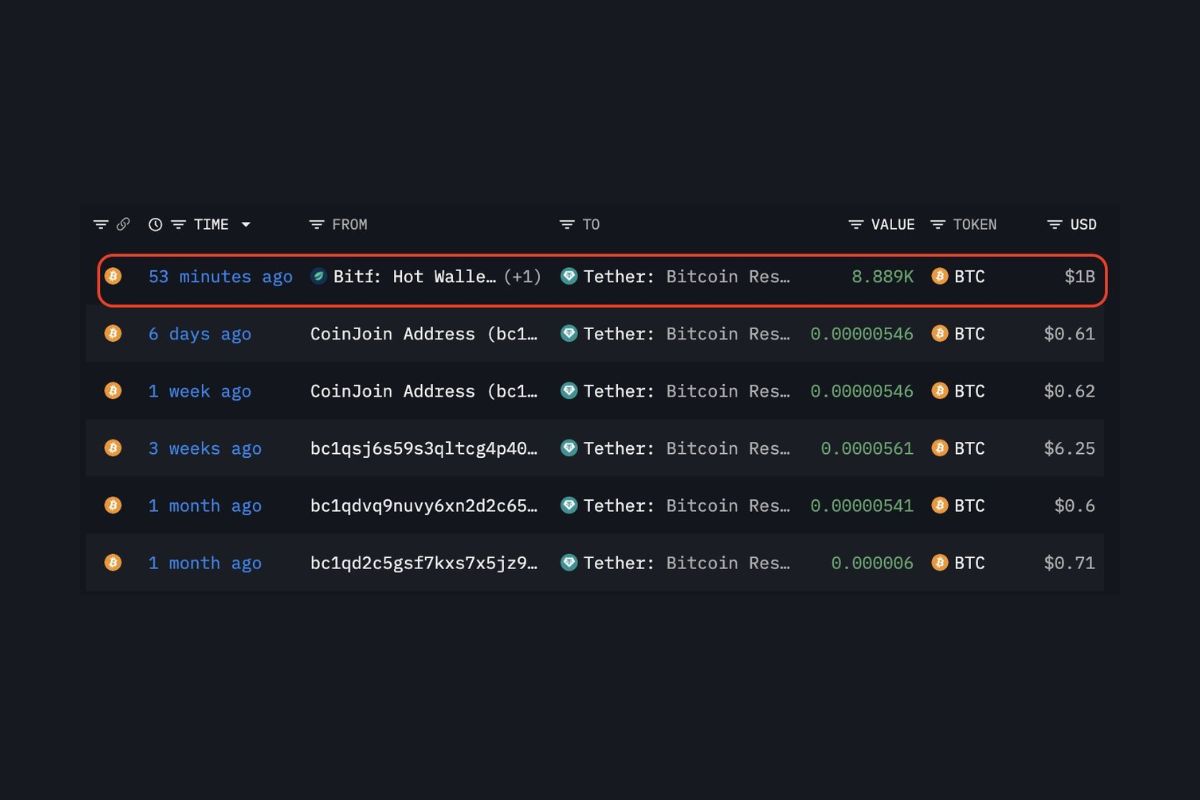
Task: Select the 3 weeks ago timestamp link
Action: [205, 448]
